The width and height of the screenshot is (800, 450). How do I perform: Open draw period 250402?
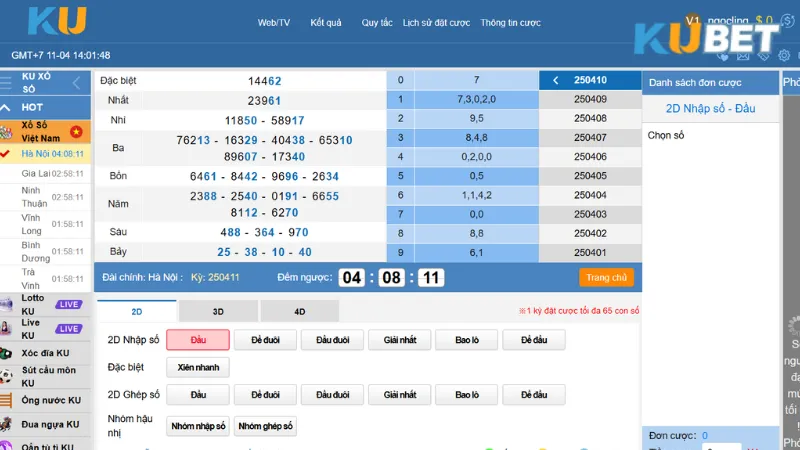coord(590,233)
